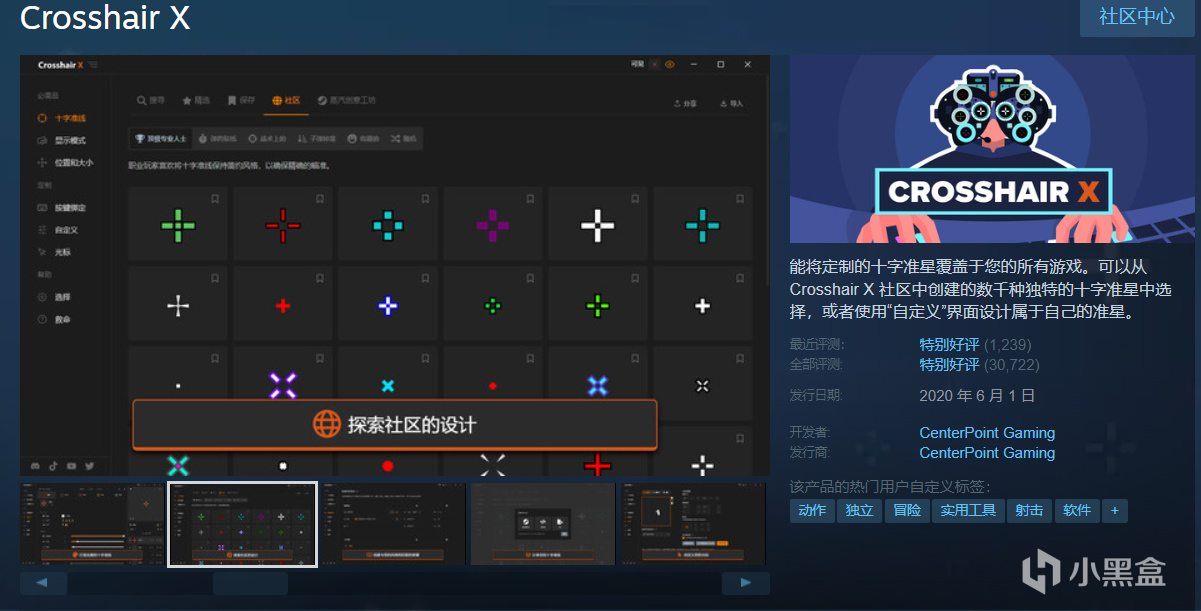
Task: Open 救命 help entry in the sidebar
Action: 55,319
